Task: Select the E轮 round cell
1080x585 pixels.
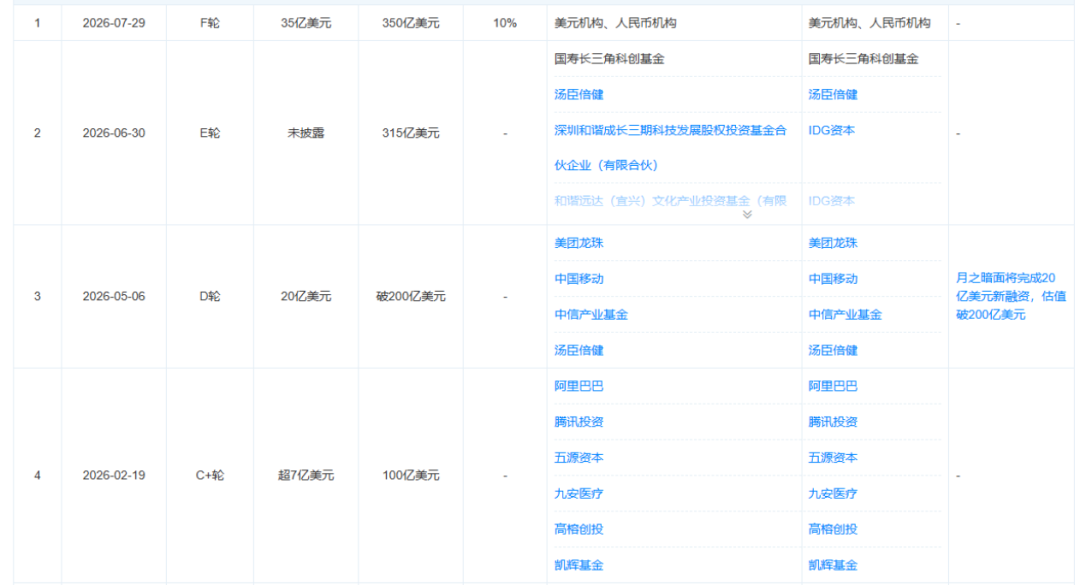Action: (x=210, y=133)
